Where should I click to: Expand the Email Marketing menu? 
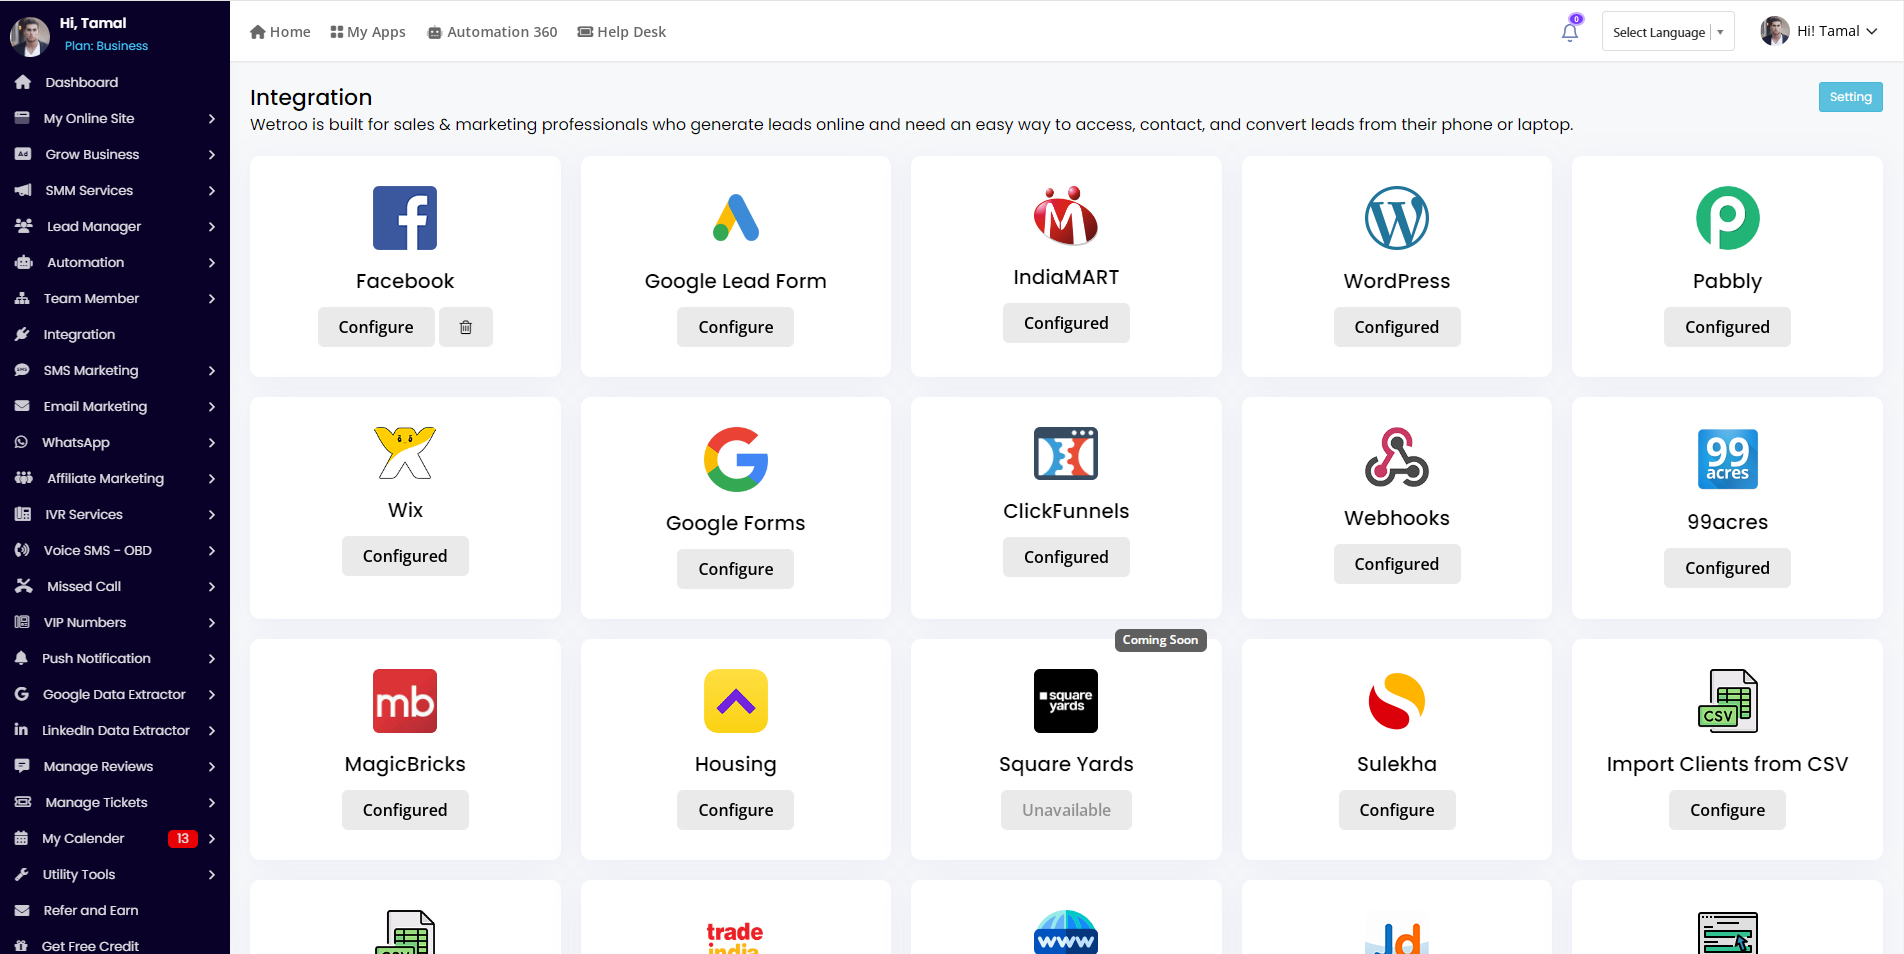[115, 406]
